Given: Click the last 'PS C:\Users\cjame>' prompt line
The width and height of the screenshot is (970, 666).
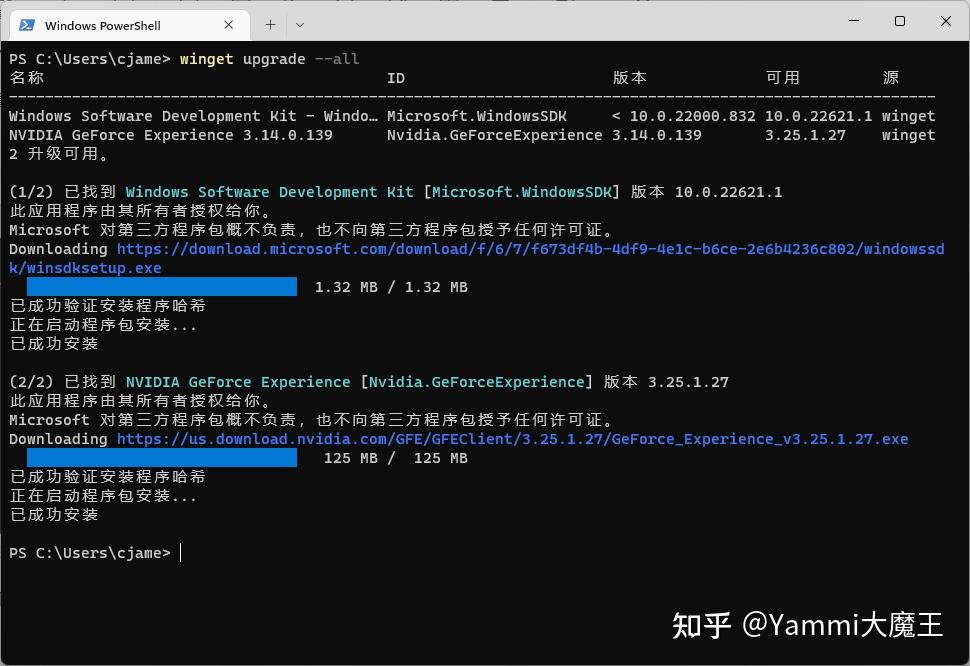Looking at the screenshot, I should 90,553.
